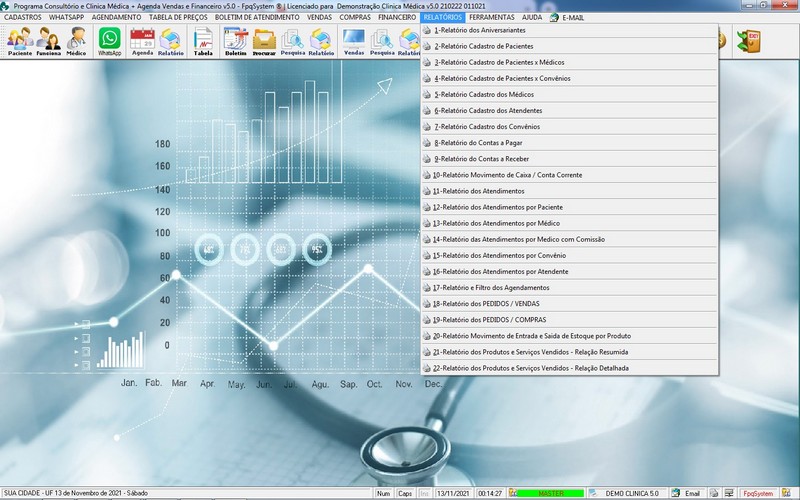
Task: Choose 14-Relatório Atendimentos por Medico com Comissão
Action: pyautogui.click(x=569, y=239)
